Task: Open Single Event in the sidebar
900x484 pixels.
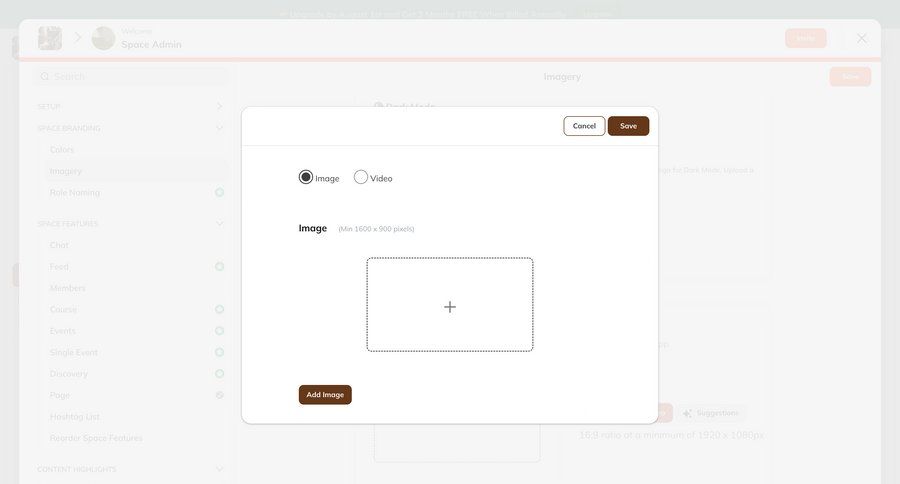Action: pos(73,352)
